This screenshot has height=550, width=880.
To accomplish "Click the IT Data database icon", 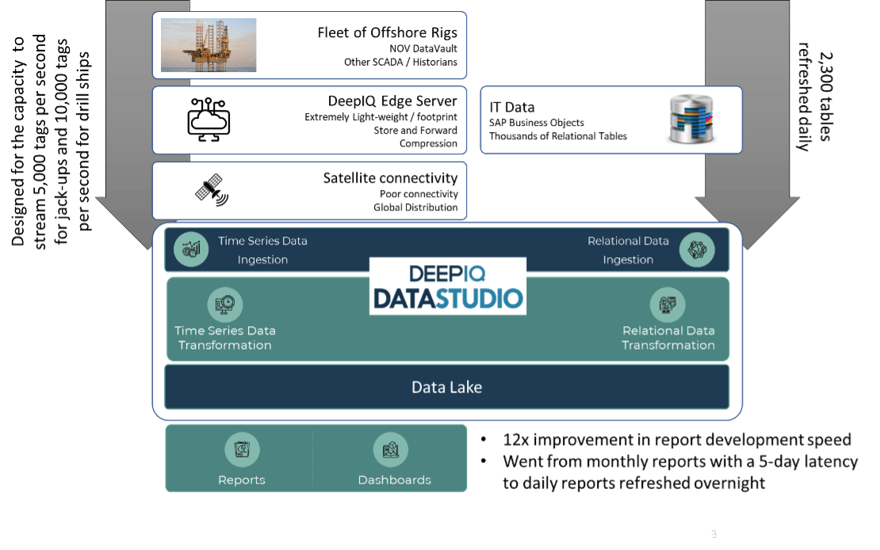I will [x=692, y=119].
